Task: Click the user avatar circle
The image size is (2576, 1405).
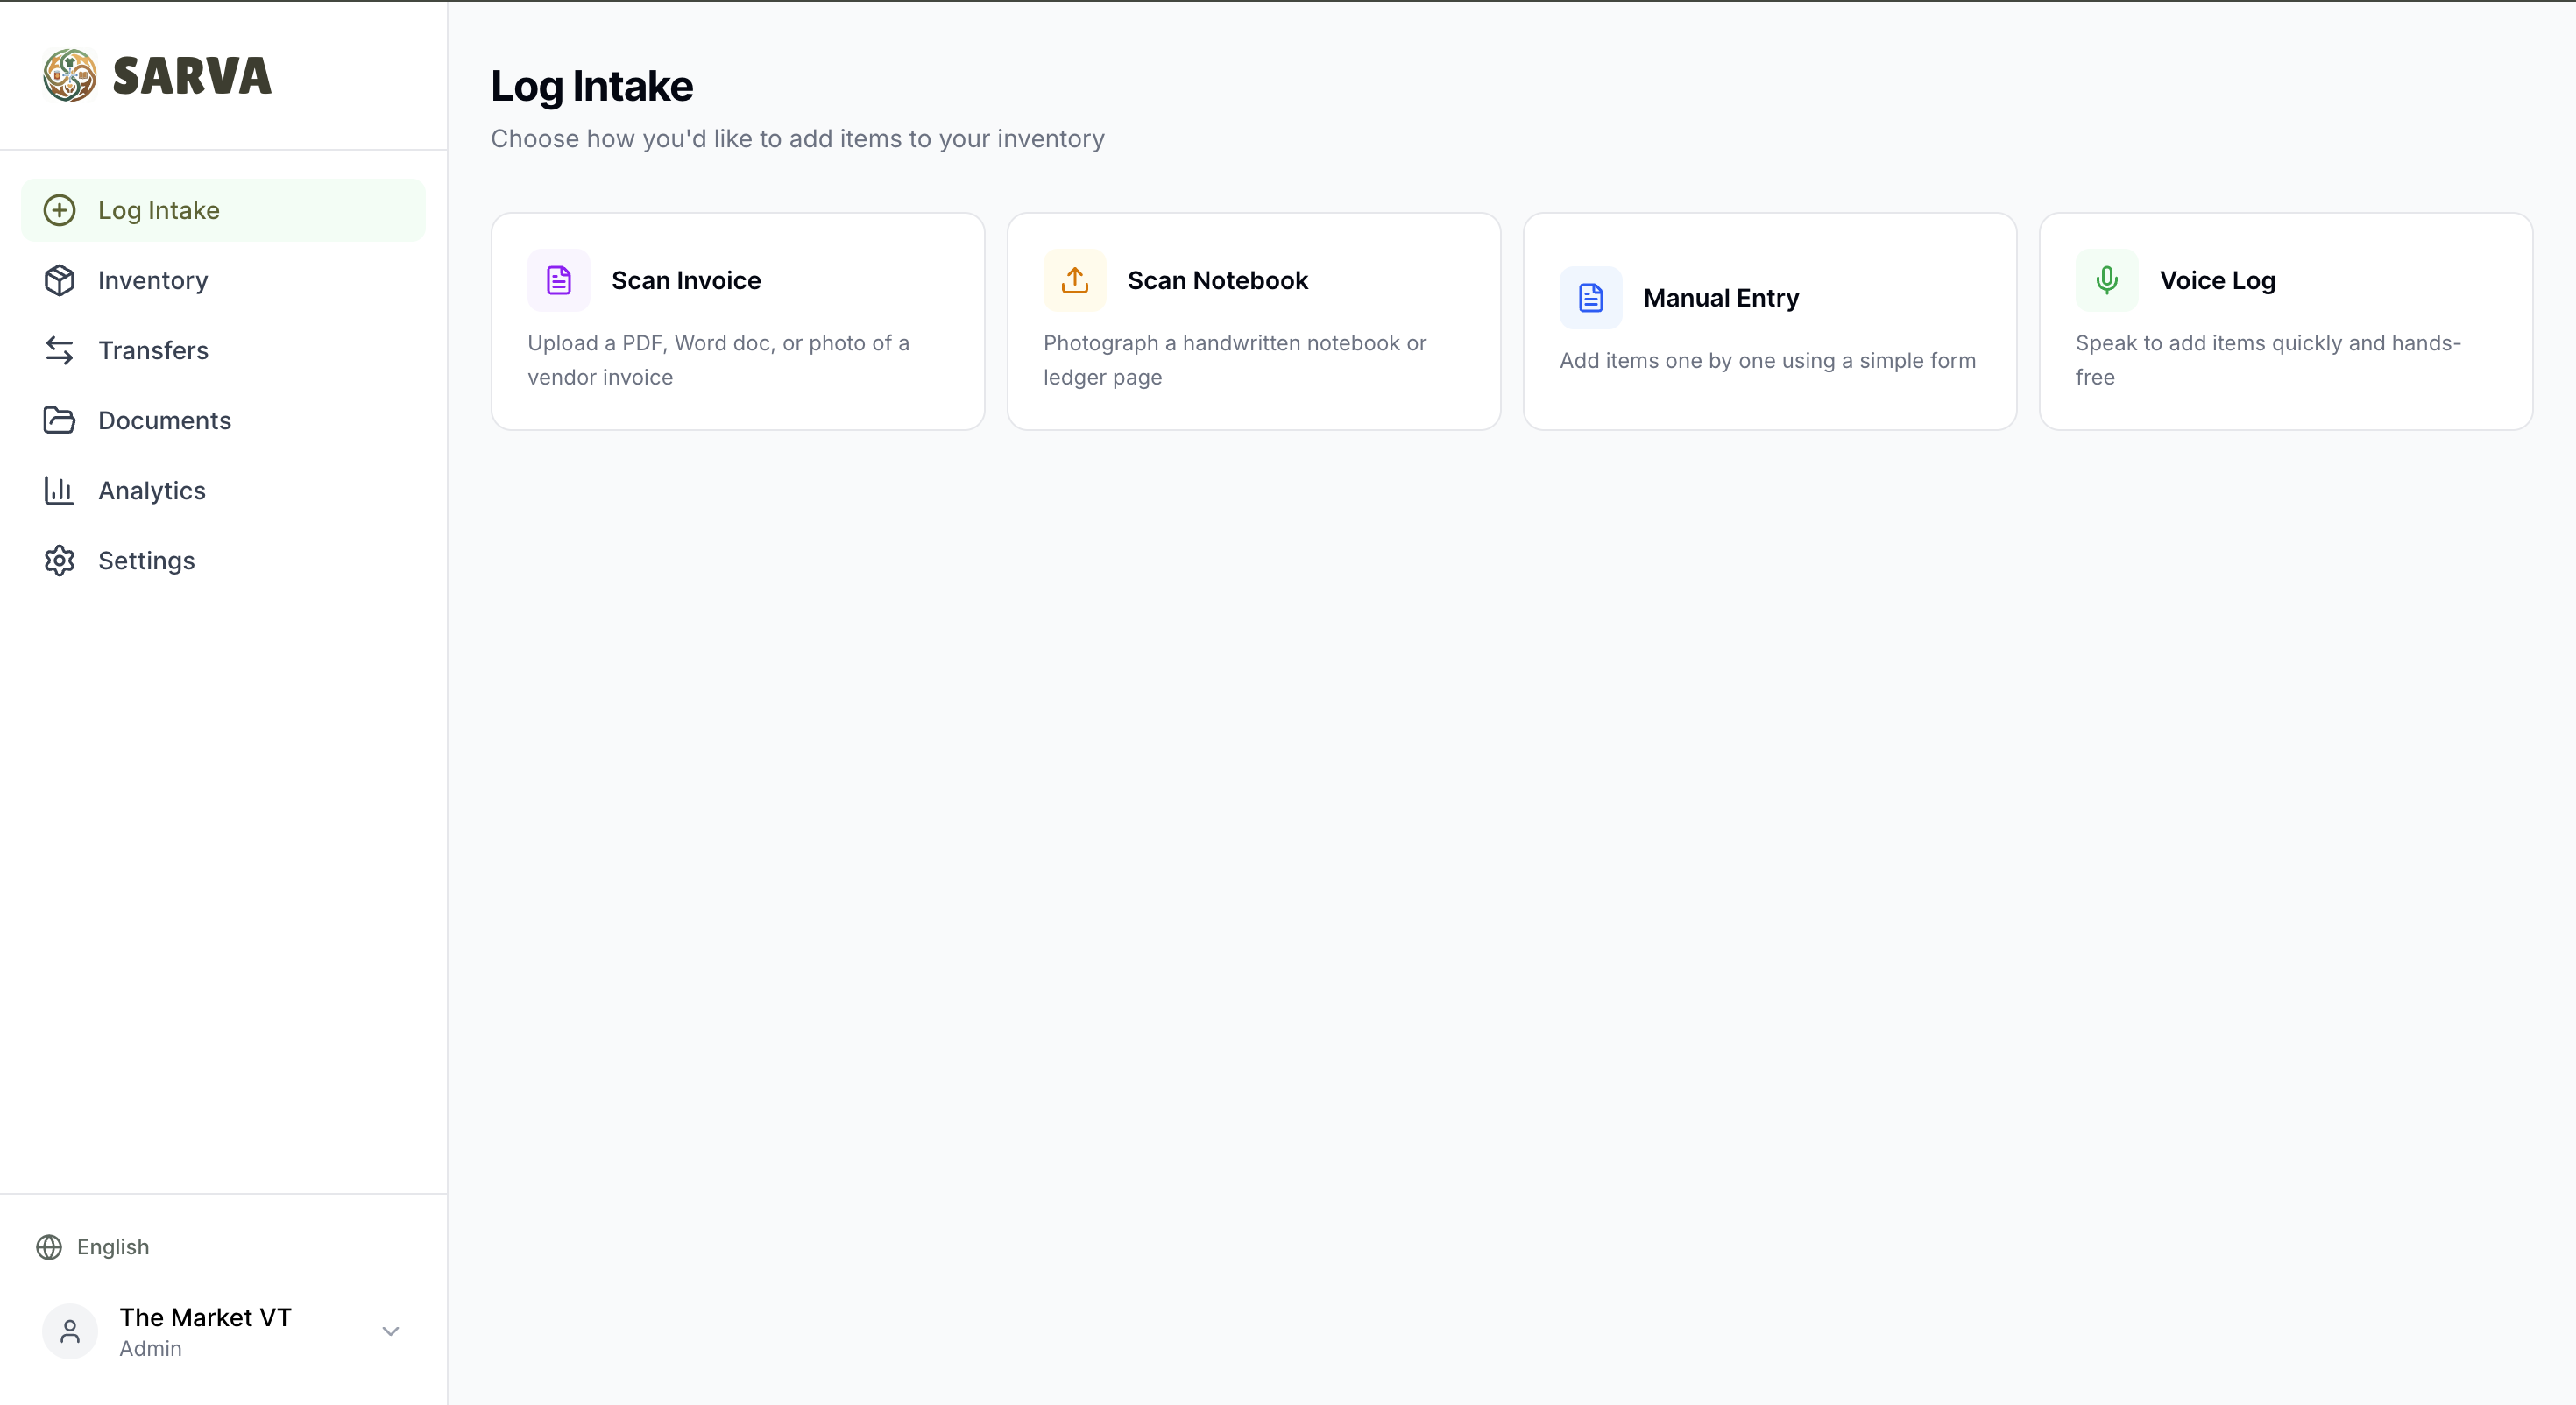Action: coord(70,1331)
